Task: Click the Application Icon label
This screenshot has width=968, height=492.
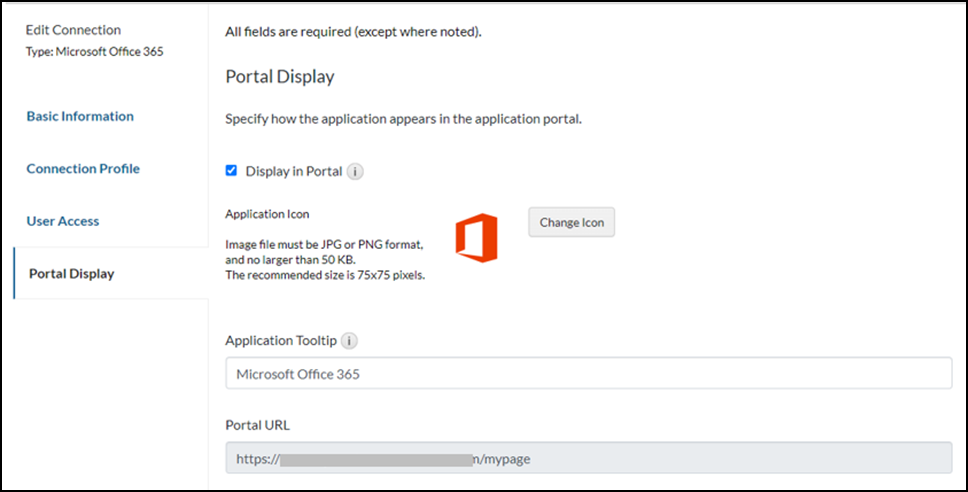Action: click(267, 214)
